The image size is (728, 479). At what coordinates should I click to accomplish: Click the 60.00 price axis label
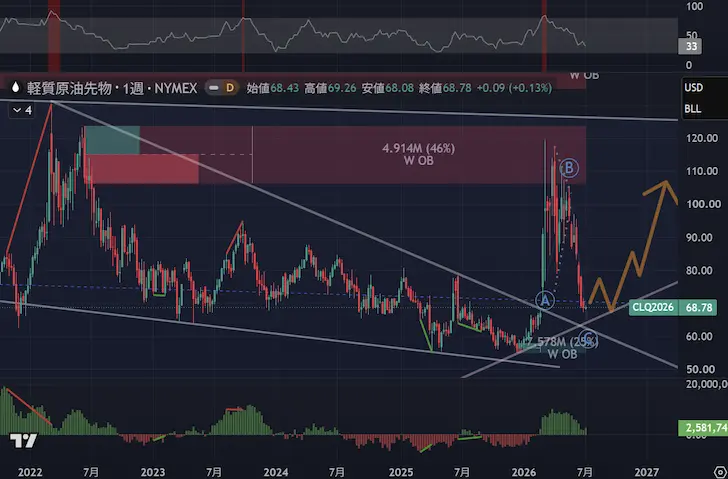[x=699, y=336]
